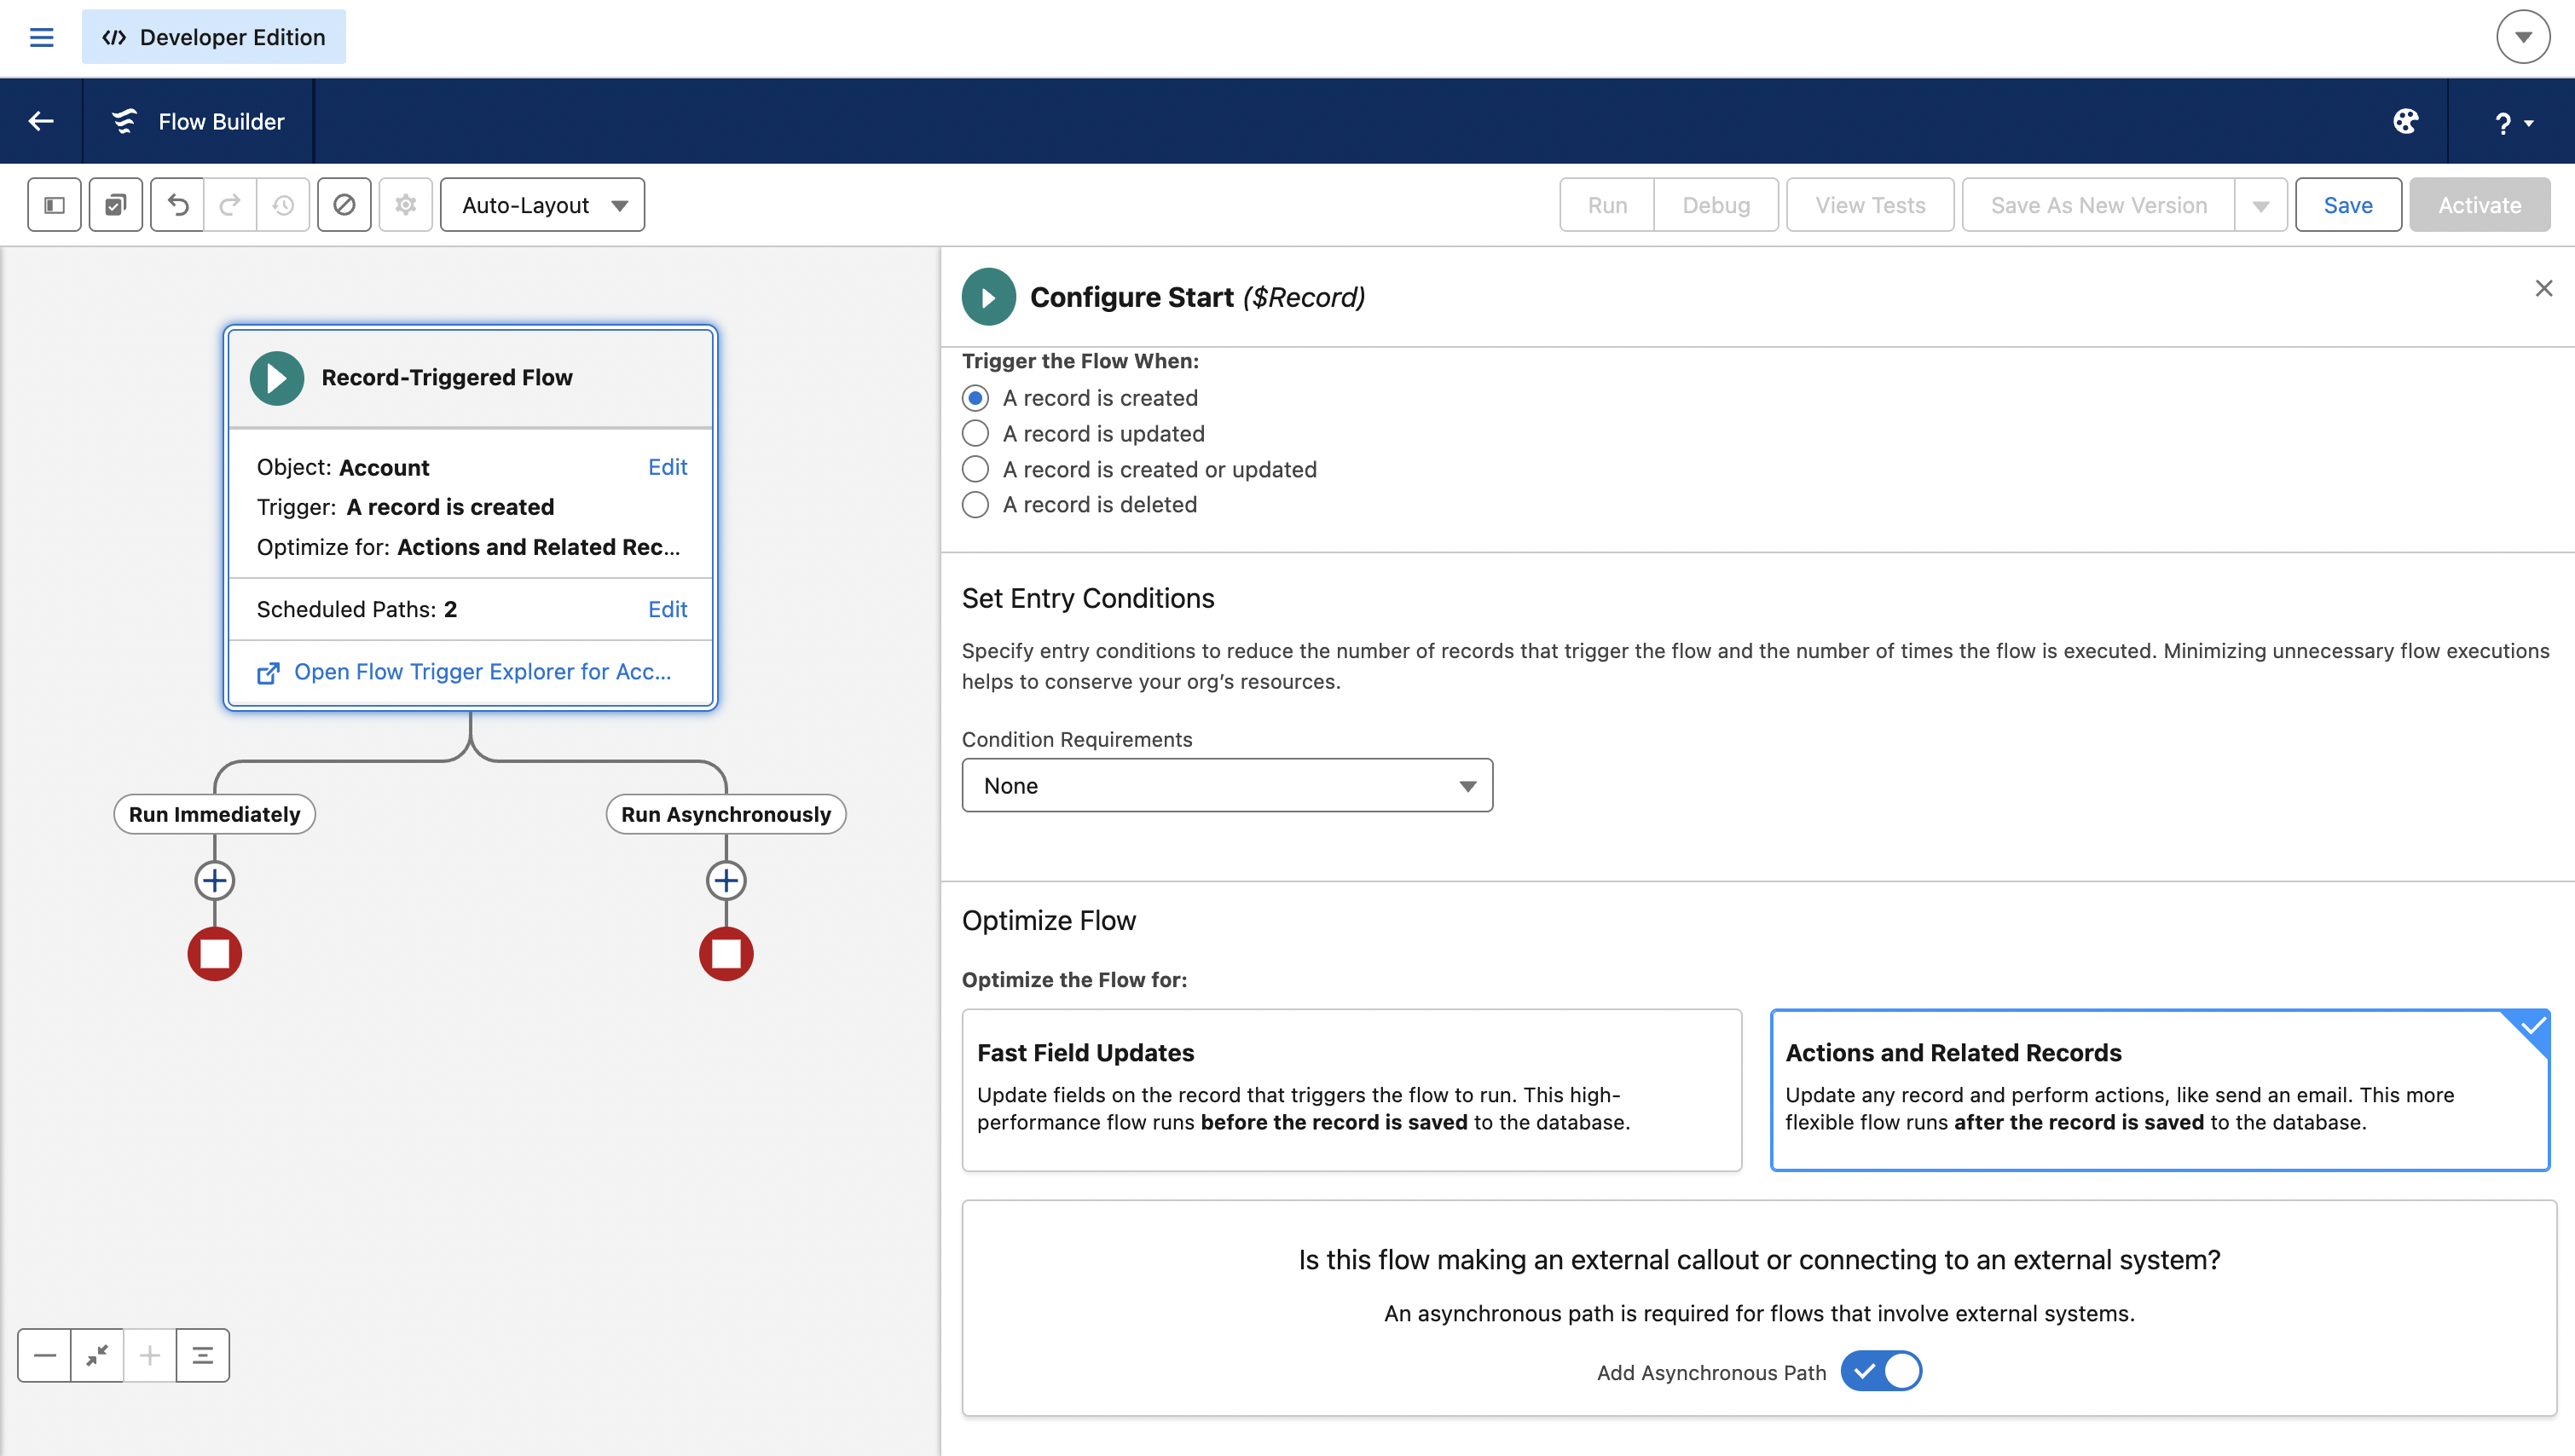
Task: Open the Condition Requirements dropdown
Action: (1227, 785)
